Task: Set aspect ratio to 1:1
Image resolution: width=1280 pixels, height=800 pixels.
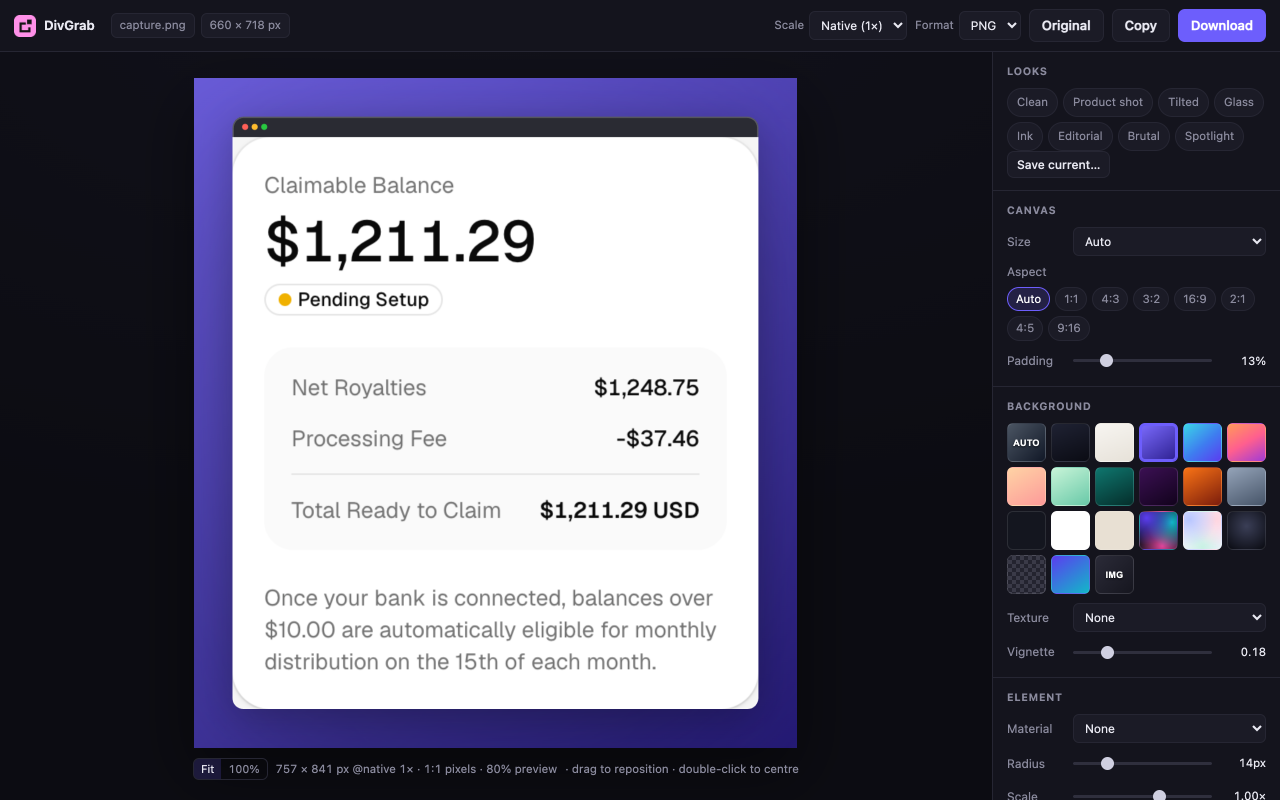Action: pyautogui.click(x=1071, y=299)
